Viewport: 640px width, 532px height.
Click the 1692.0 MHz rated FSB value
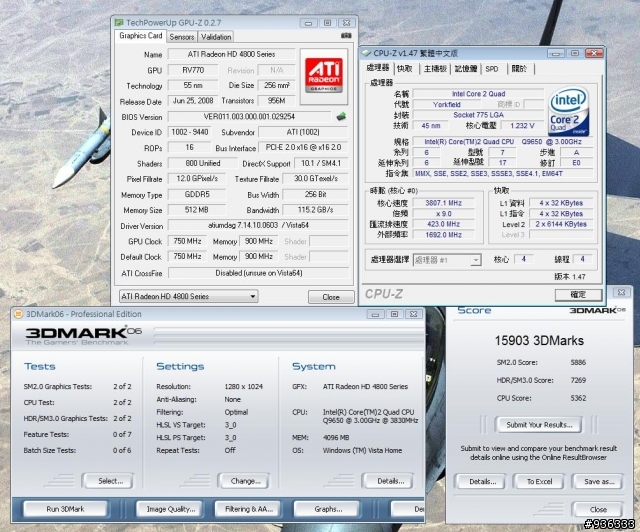(x=443, y=235)
